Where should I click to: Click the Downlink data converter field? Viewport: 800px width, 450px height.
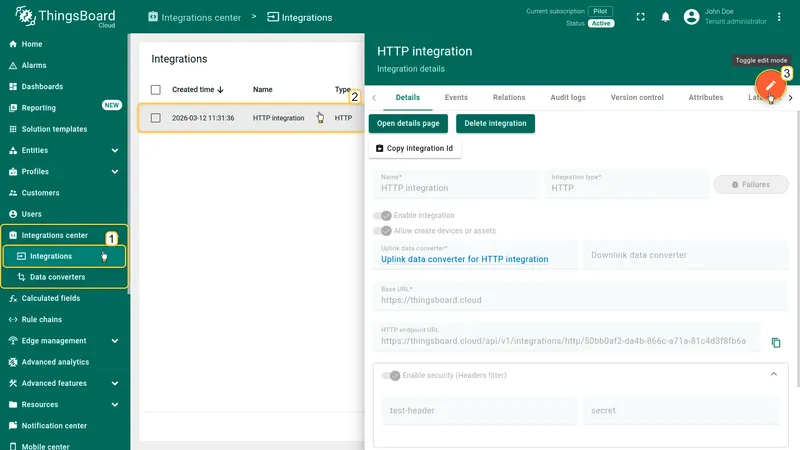(686, 255)
